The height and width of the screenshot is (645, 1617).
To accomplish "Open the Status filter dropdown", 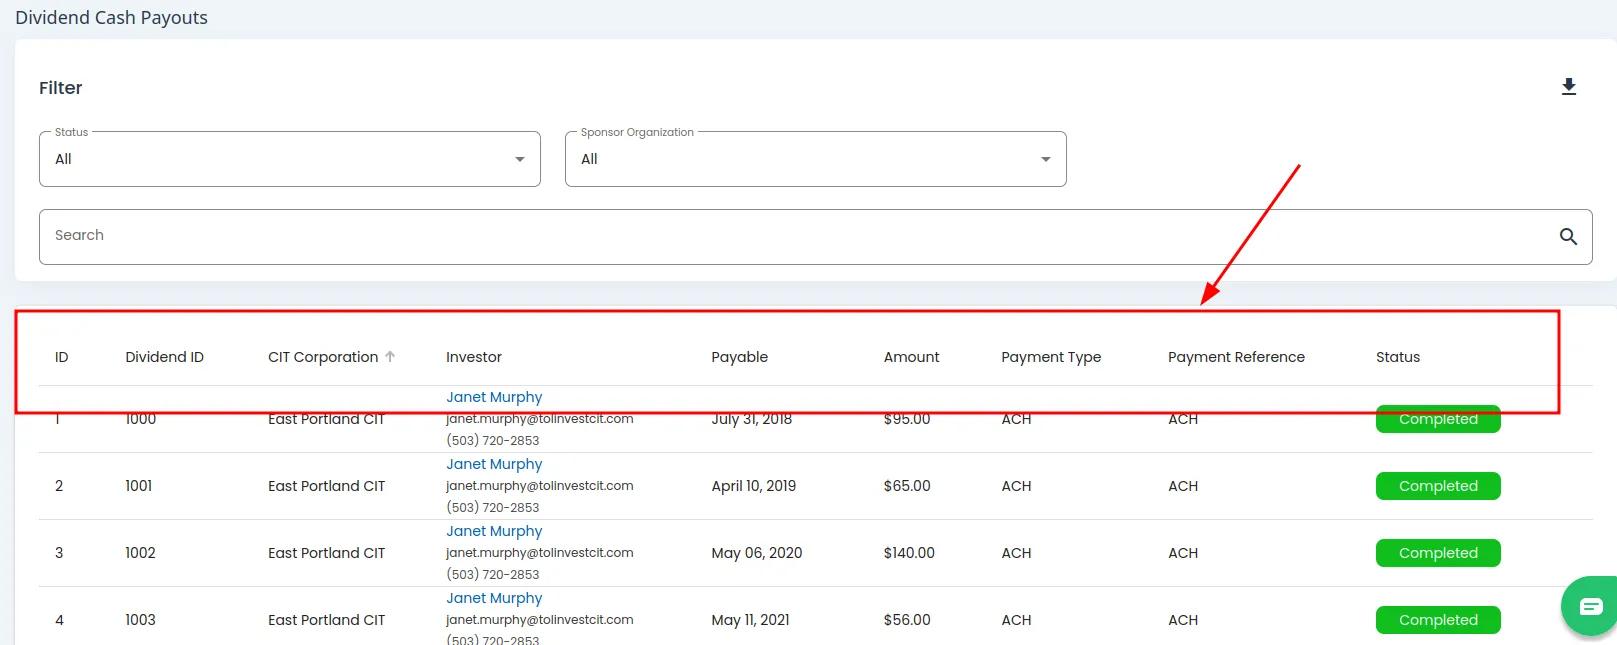I will (290, 159).
